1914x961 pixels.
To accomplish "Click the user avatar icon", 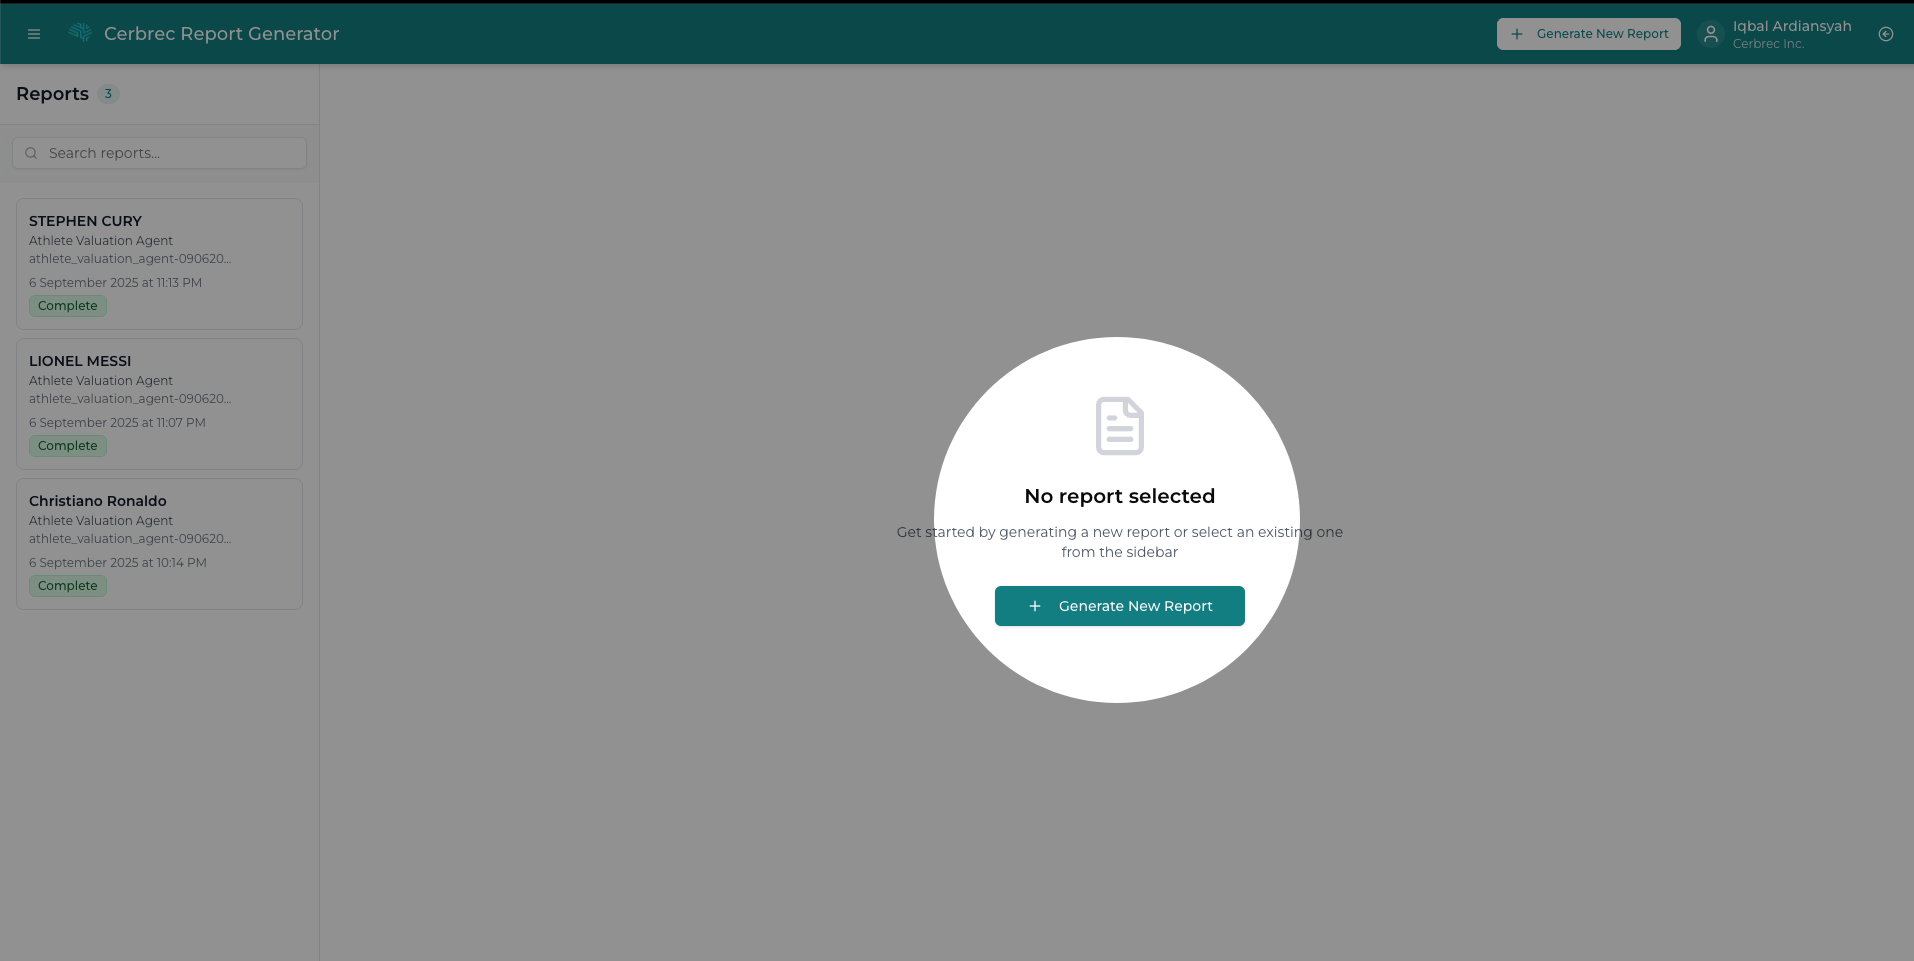I will (x=1711, y=34).
